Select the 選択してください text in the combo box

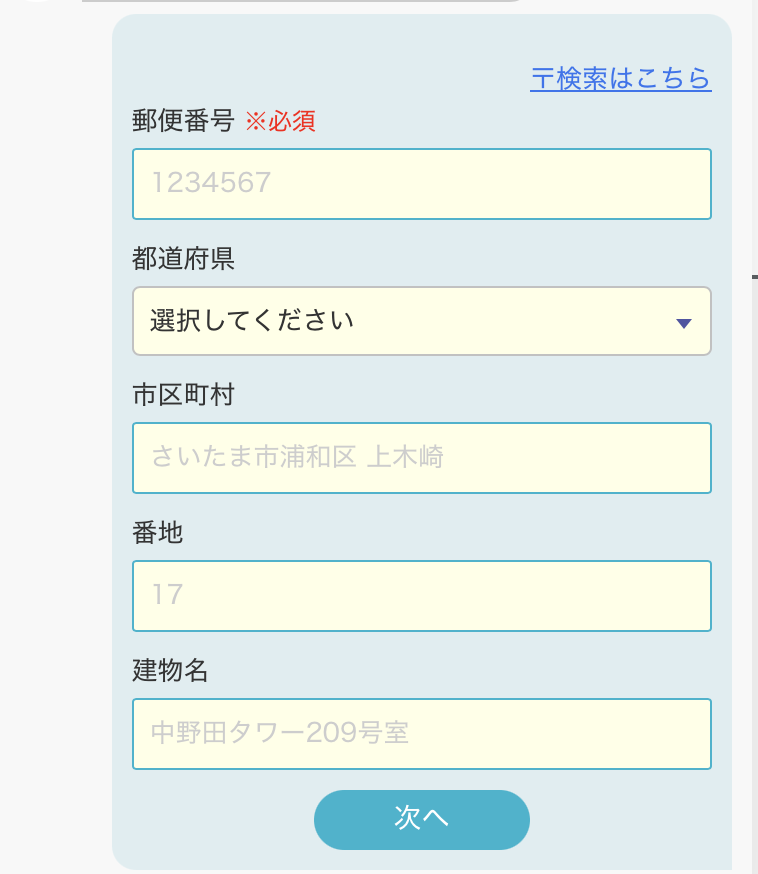click(x=252, y=321)
